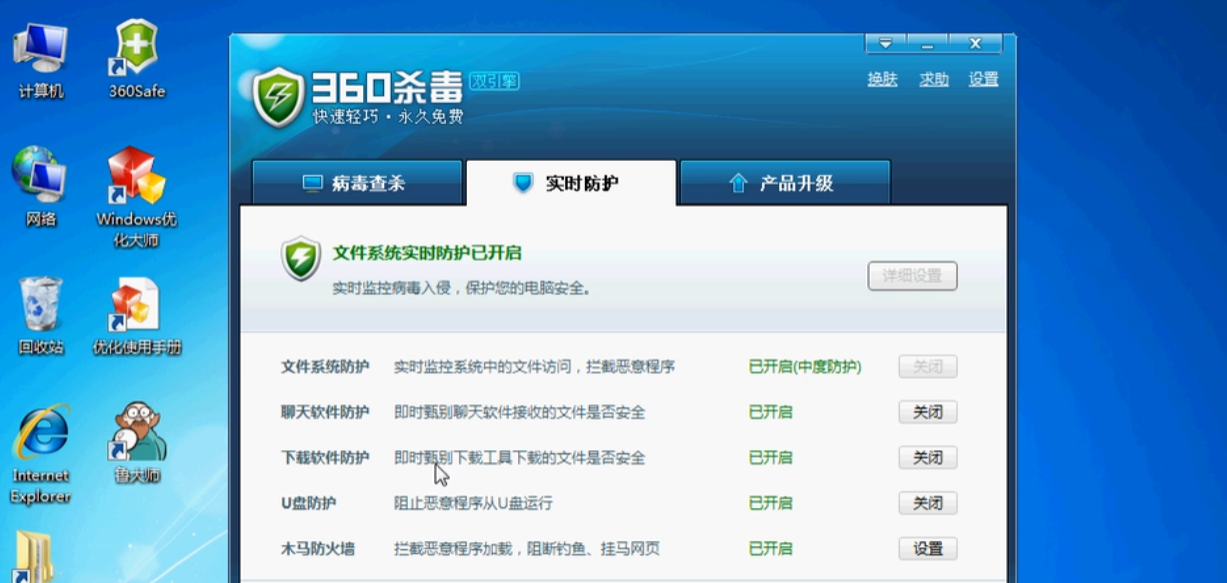Open the 设置 link in header
Screen dimensions: 1227x583
[x=984, y=79]
